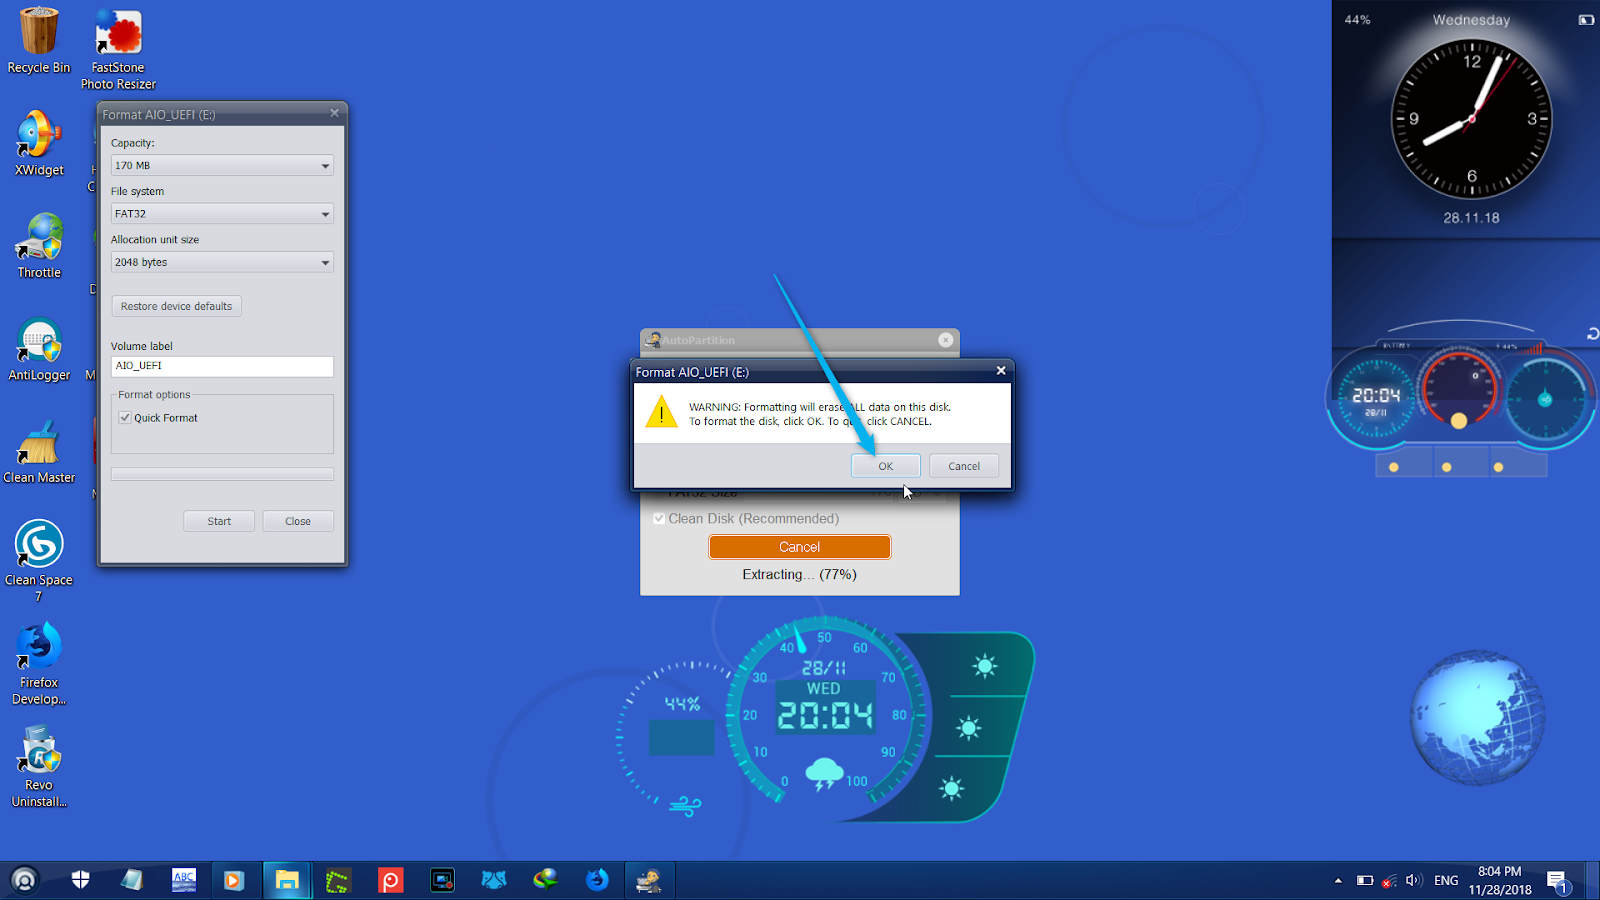
Task: Open the Windows Start menu
Action: [25, 880]
